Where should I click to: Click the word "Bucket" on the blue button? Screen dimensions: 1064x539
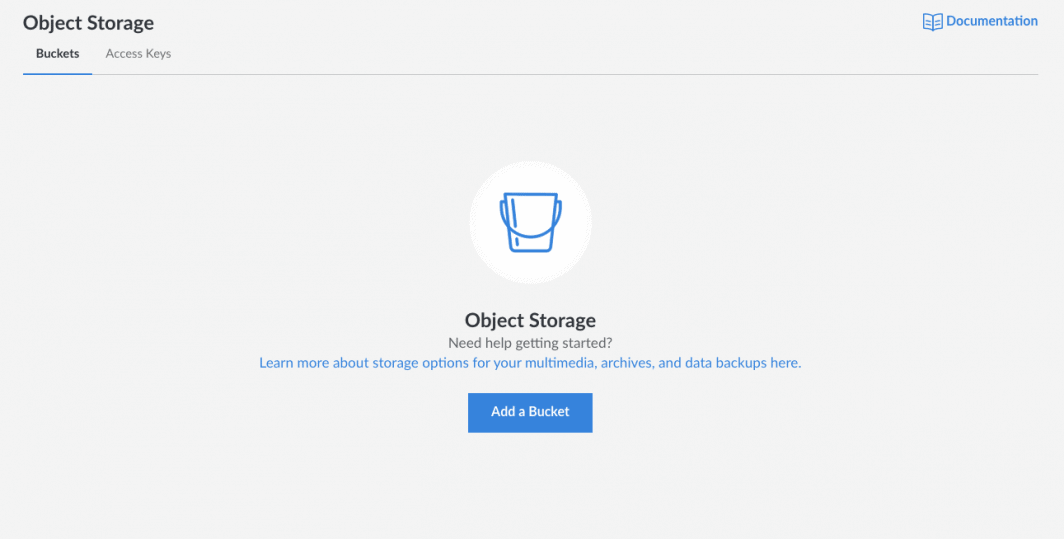[x=548, y=412]
